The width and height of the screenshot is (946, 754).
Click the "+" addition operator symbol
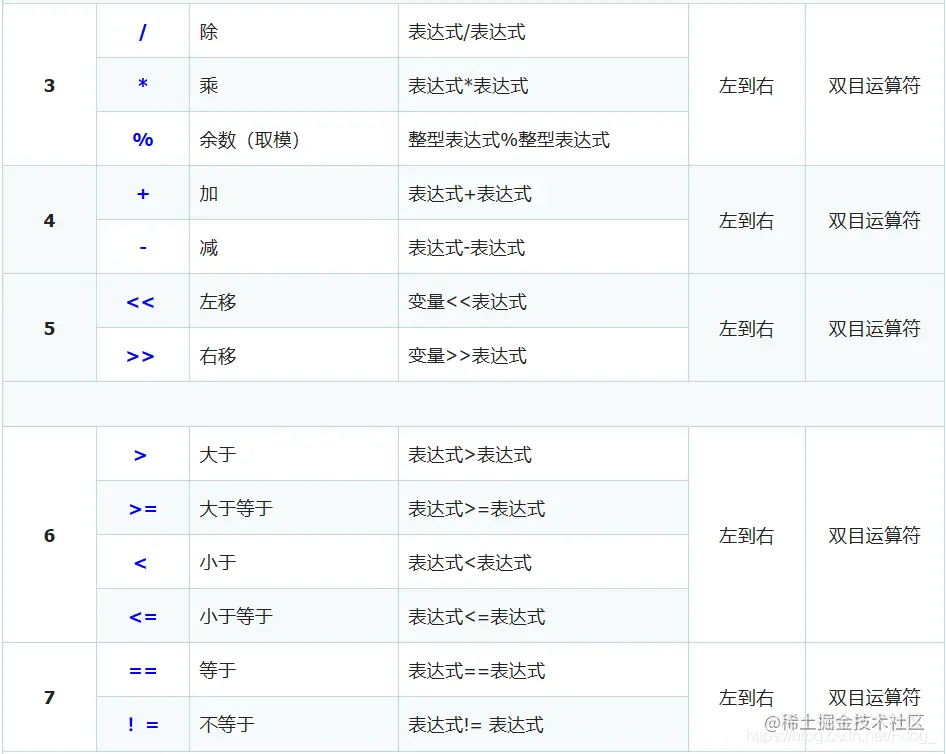click(142, 193)
